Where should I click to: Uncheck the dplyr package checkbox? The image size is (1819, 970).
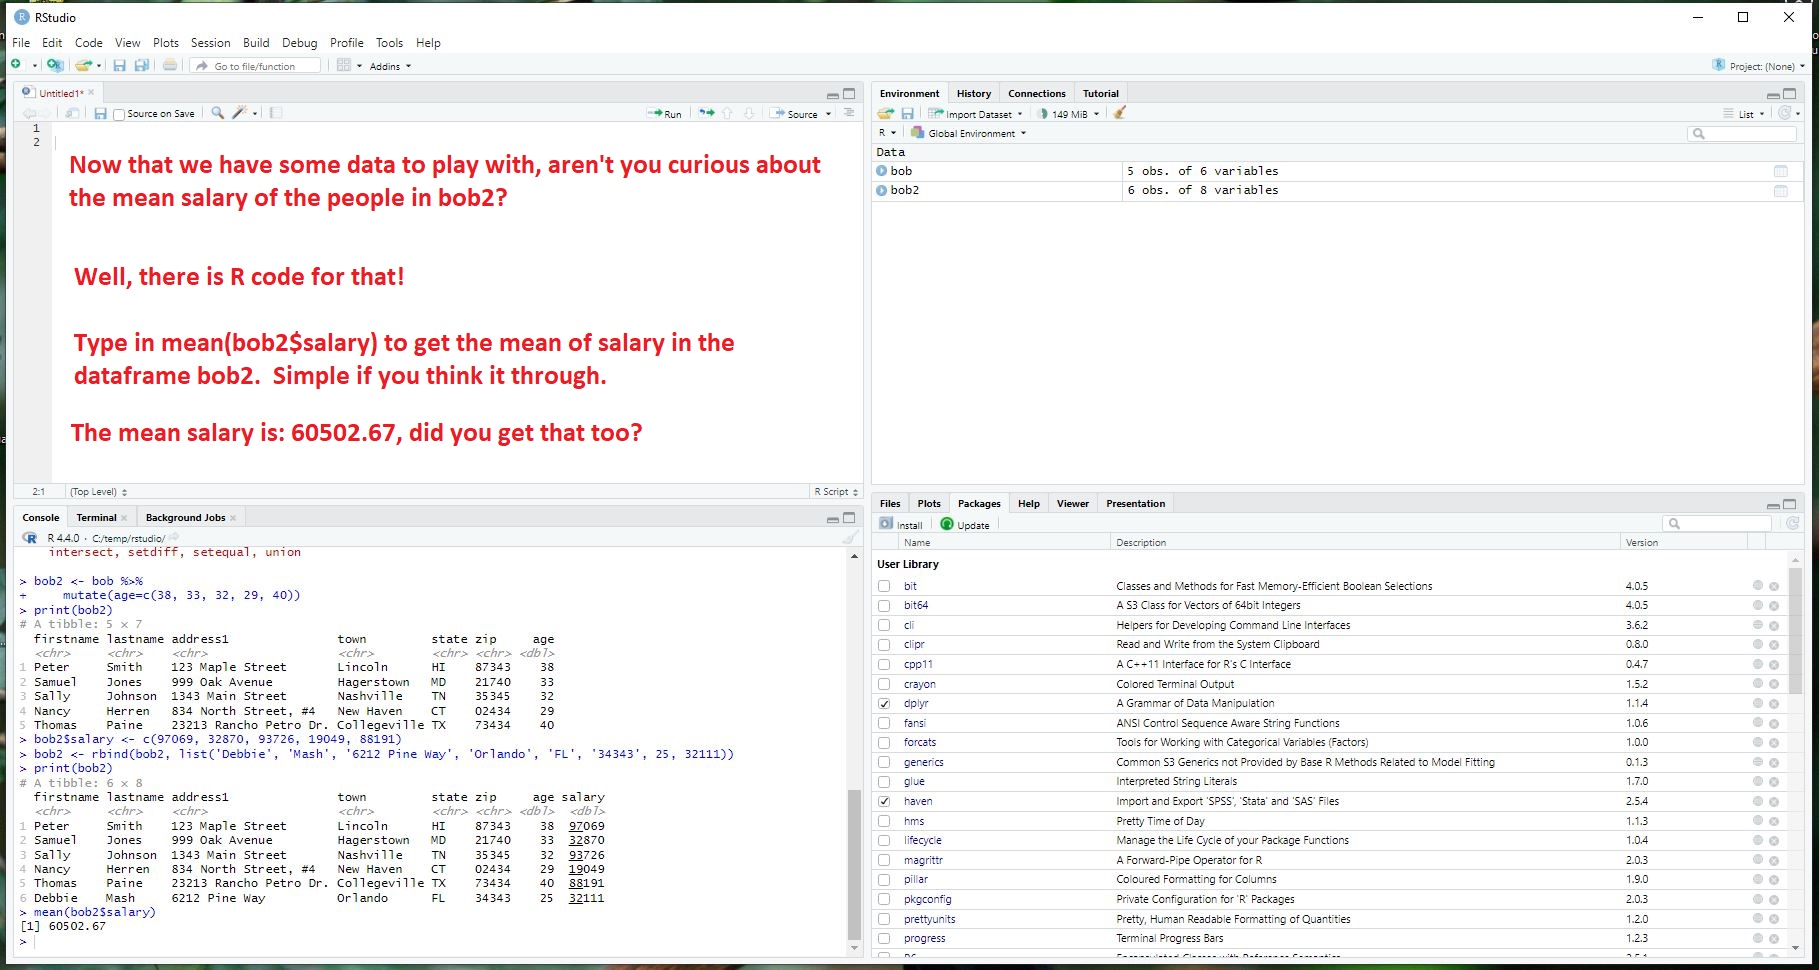(884, 704)
